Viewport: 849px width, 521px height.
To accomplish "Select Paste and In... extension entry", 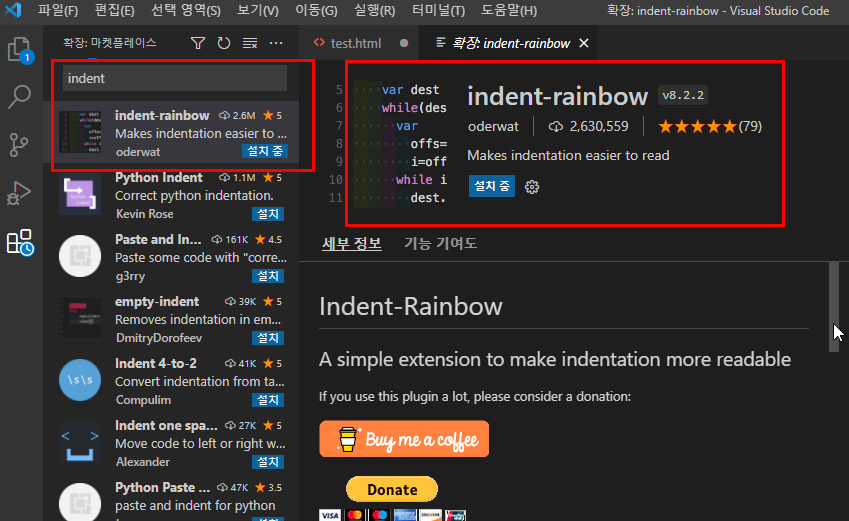I will [x=172, y=256].
